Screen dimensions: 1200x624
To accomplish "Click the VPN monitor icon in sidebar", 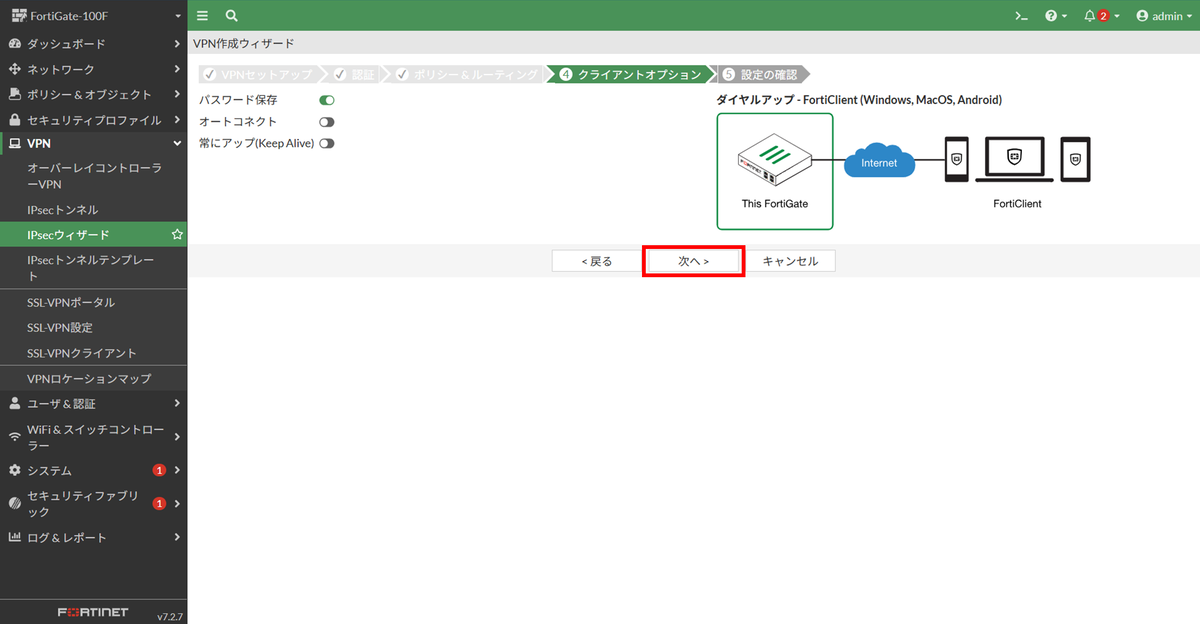I will [x=15, y=144].
